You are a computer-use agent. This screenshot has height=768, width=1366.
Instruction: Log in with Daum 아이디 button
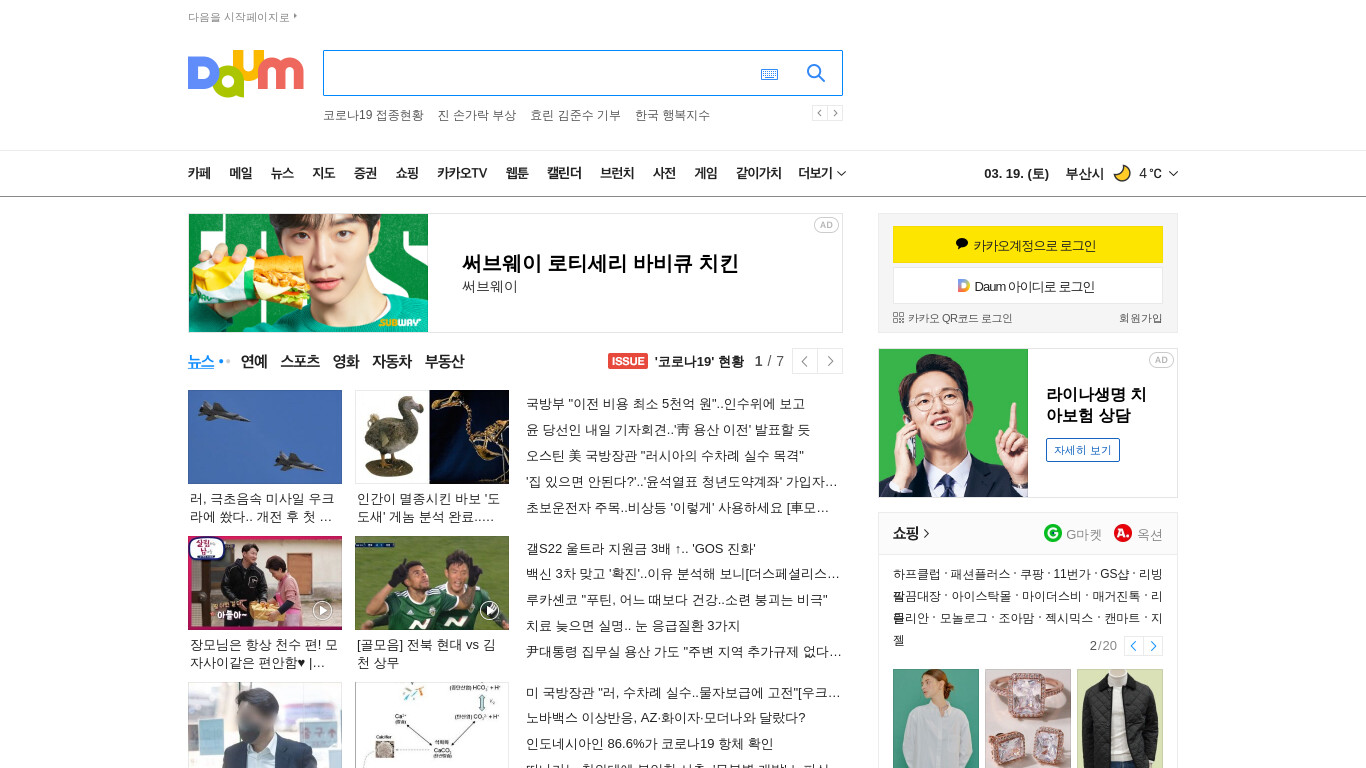point(1028,286)
